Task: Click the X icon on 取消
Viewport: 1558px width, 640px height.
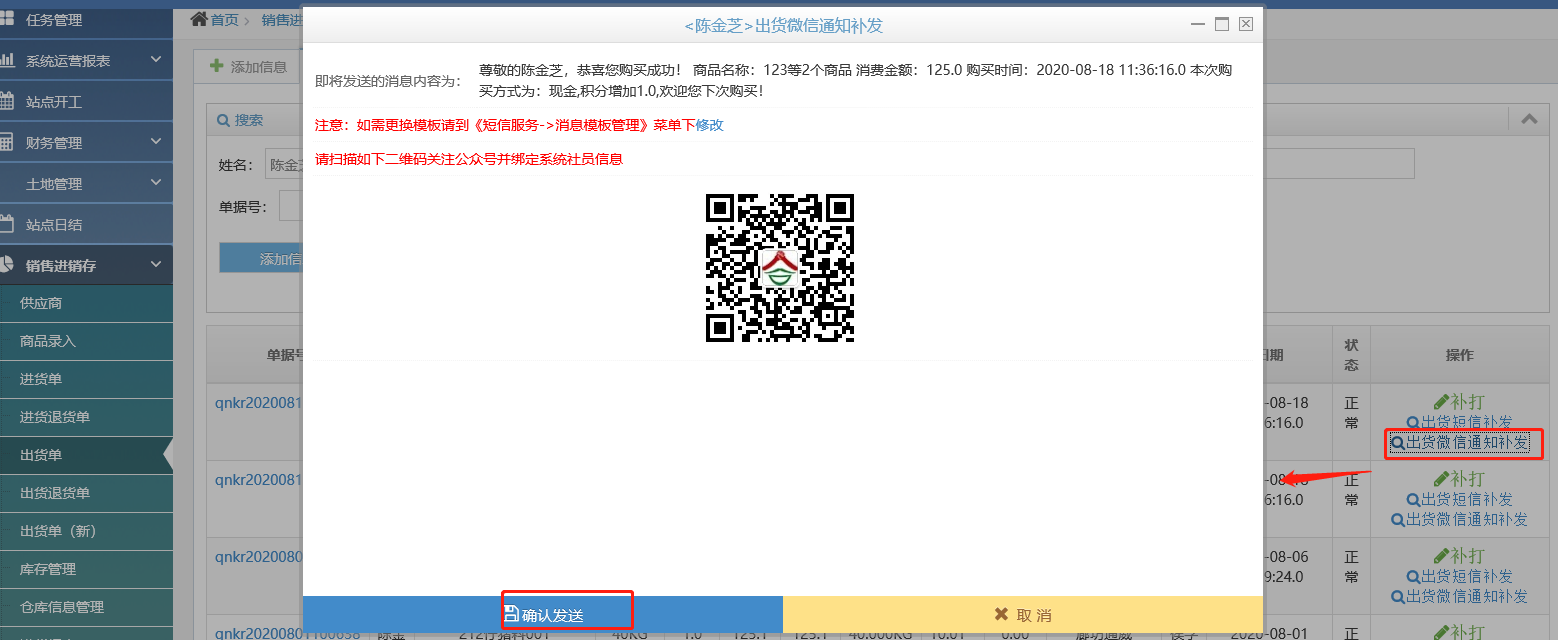Action: coord(1001,614)
